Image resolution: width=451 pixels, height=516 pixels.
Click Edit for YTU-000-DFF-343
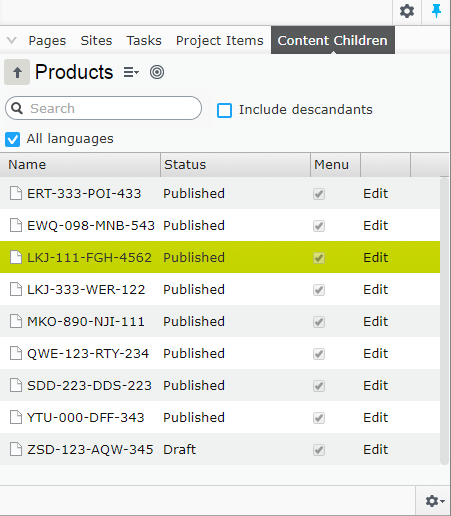point(375,417)
